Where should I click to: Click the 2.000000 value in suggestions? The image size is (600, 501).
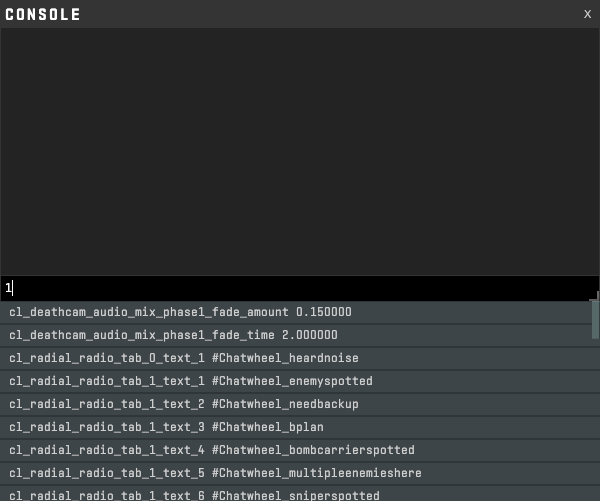point(310,335)
